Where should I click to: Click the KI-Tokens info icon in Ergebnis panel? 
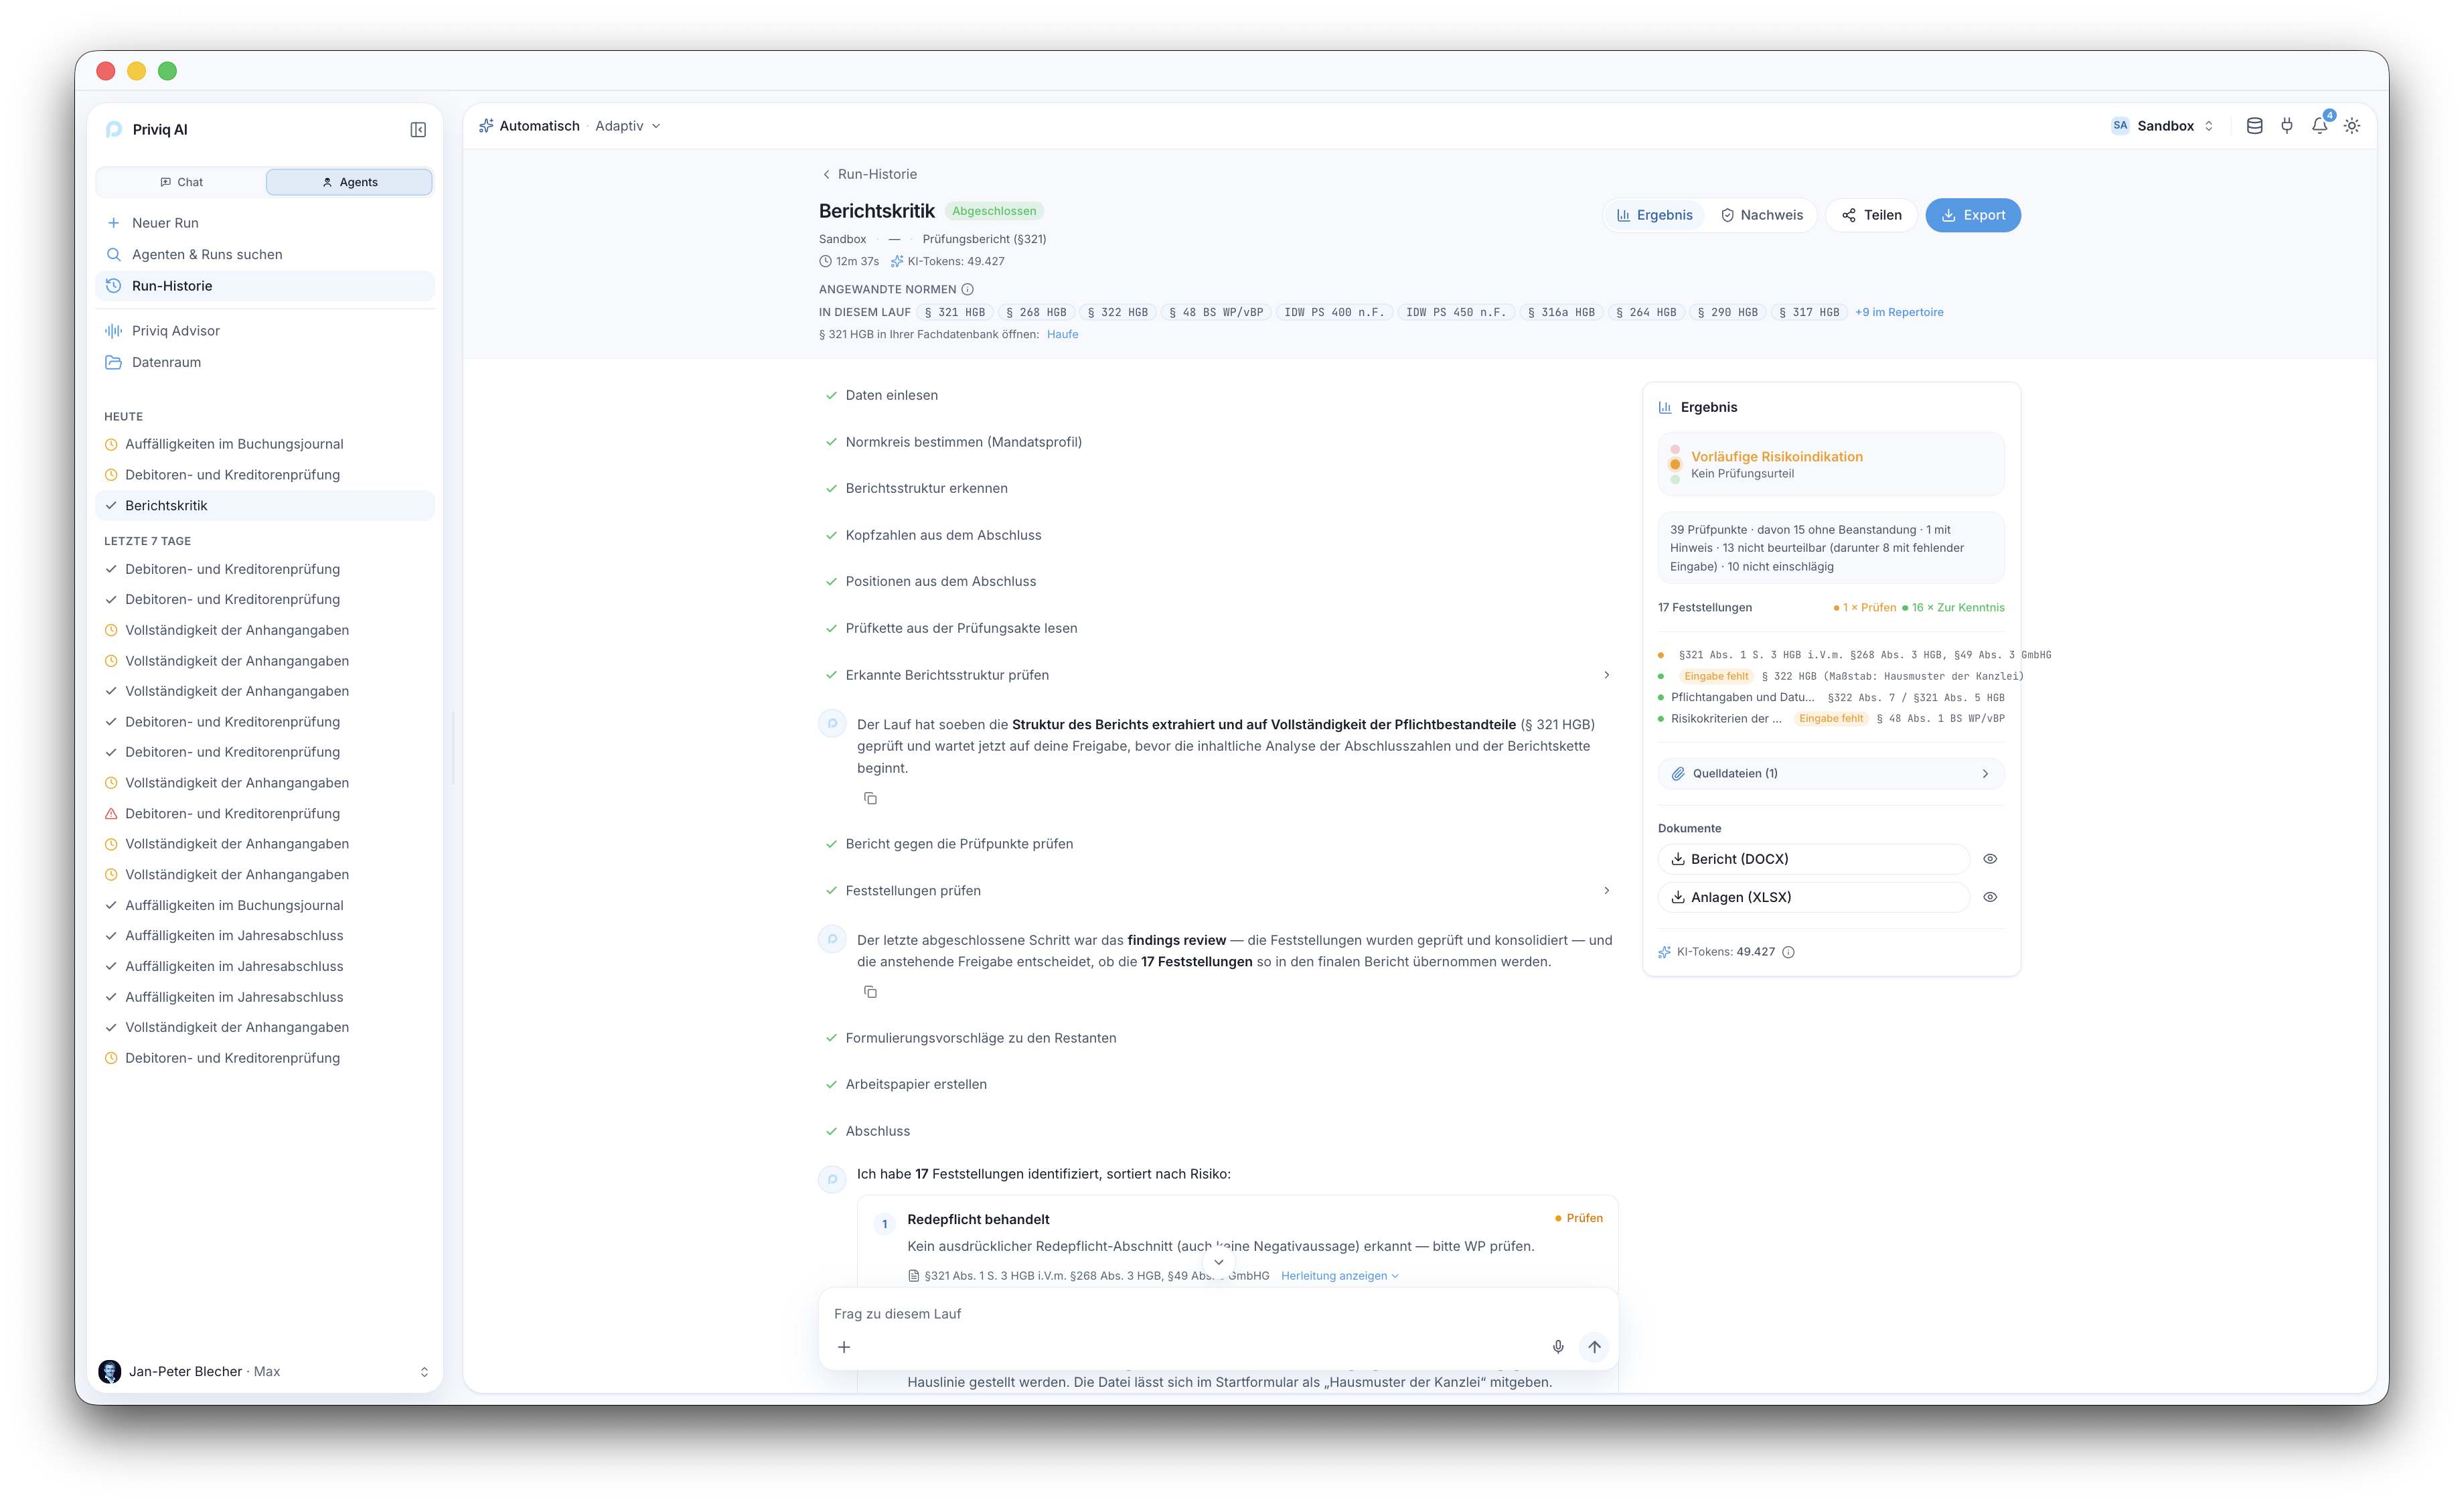(x=1789, y=952)
